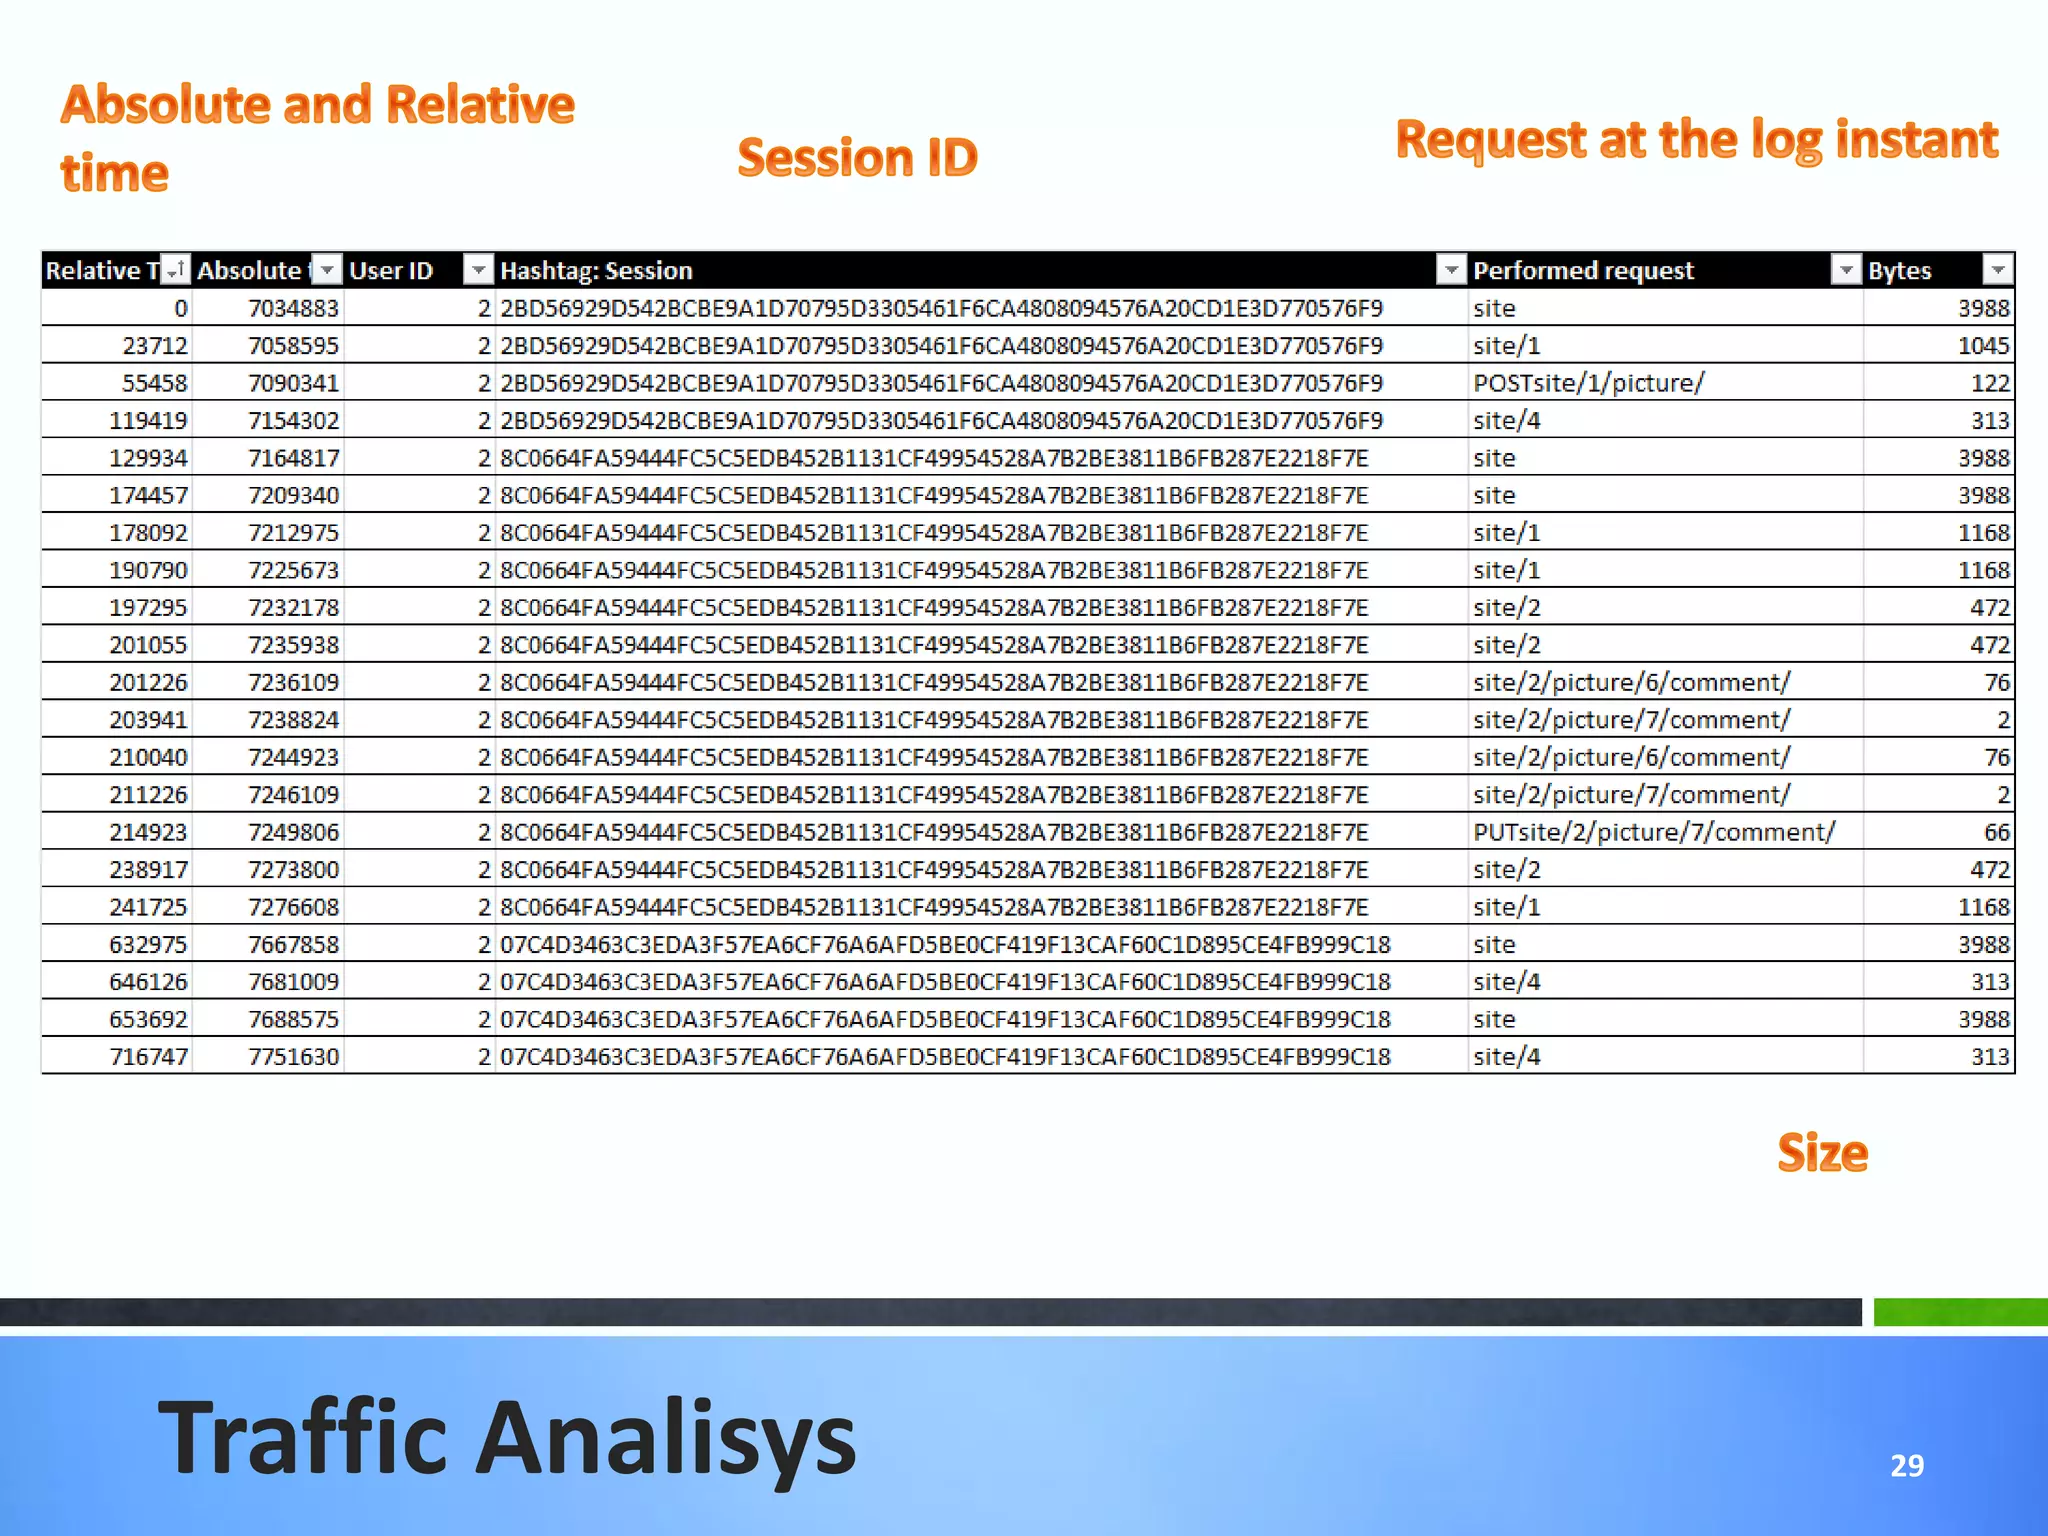The image size is (2048, 1536).
Task: Select the 'Hashtag: Session' header cell
Action: [x=982, y=270]
